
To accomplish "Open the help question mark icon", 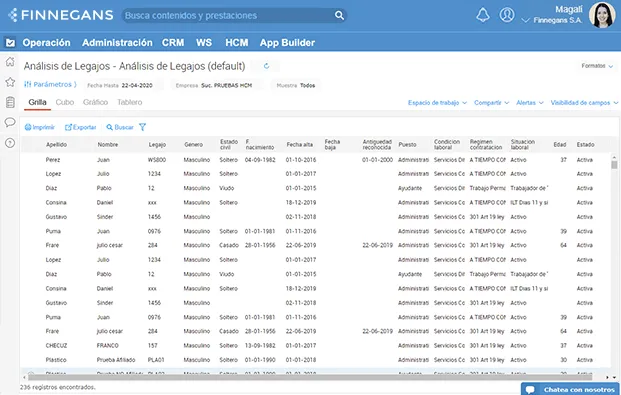I will coord(10,143).
